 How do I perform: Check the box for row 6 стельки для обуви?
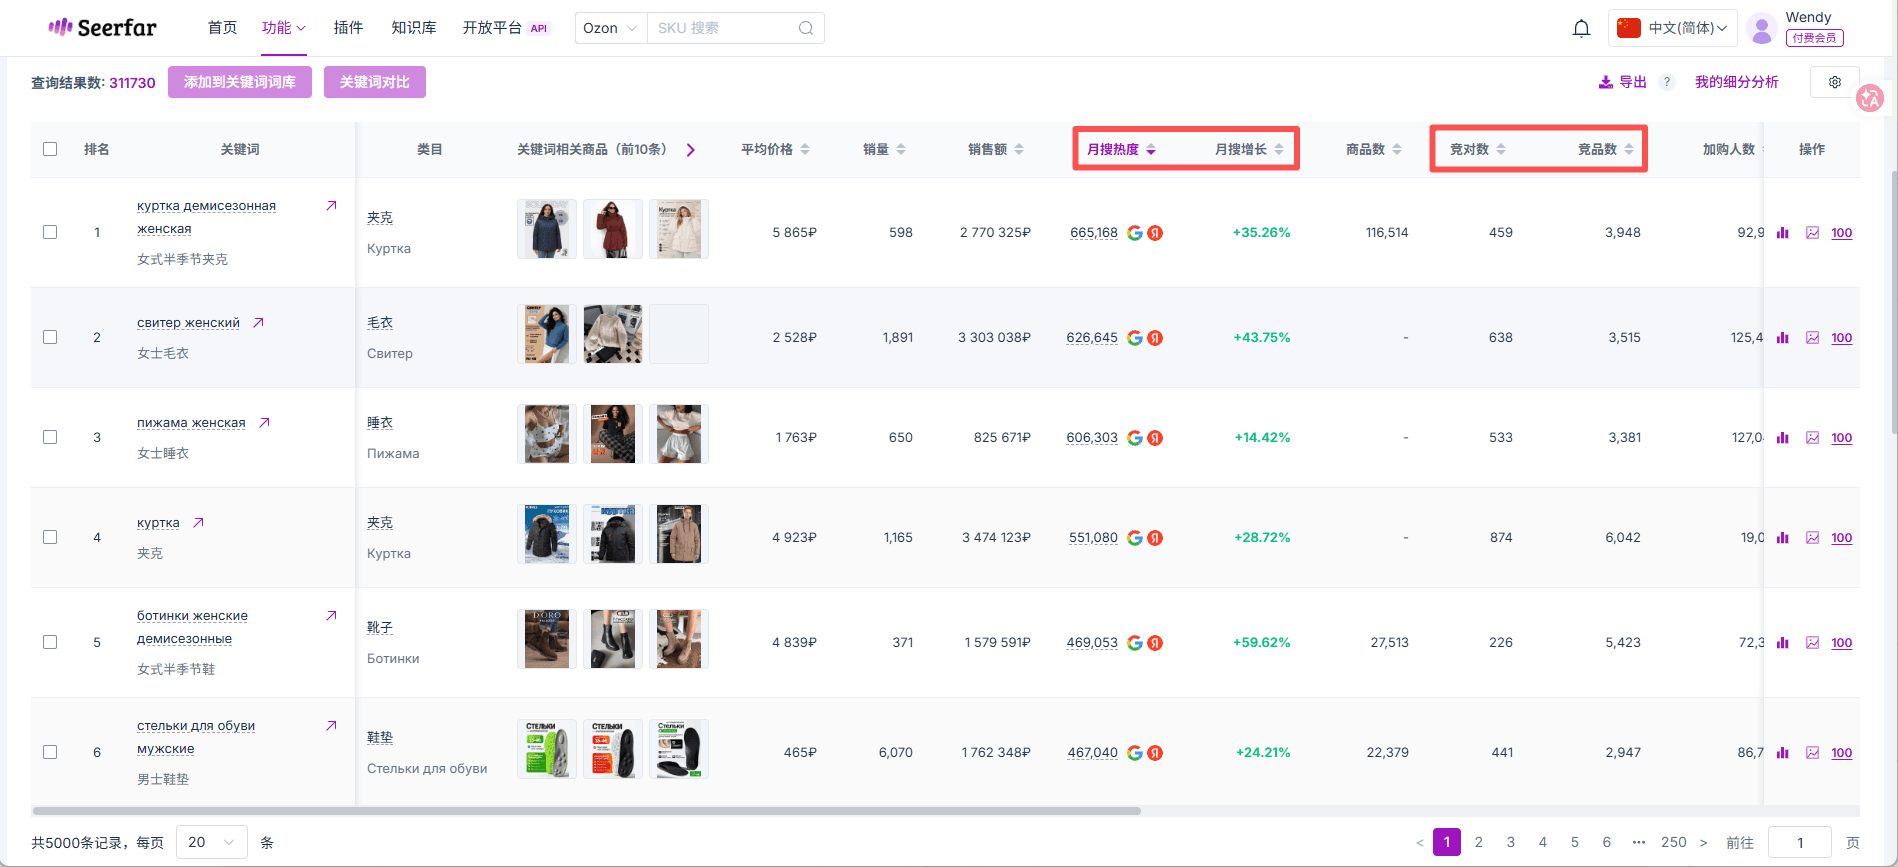(x=50, y=752)
